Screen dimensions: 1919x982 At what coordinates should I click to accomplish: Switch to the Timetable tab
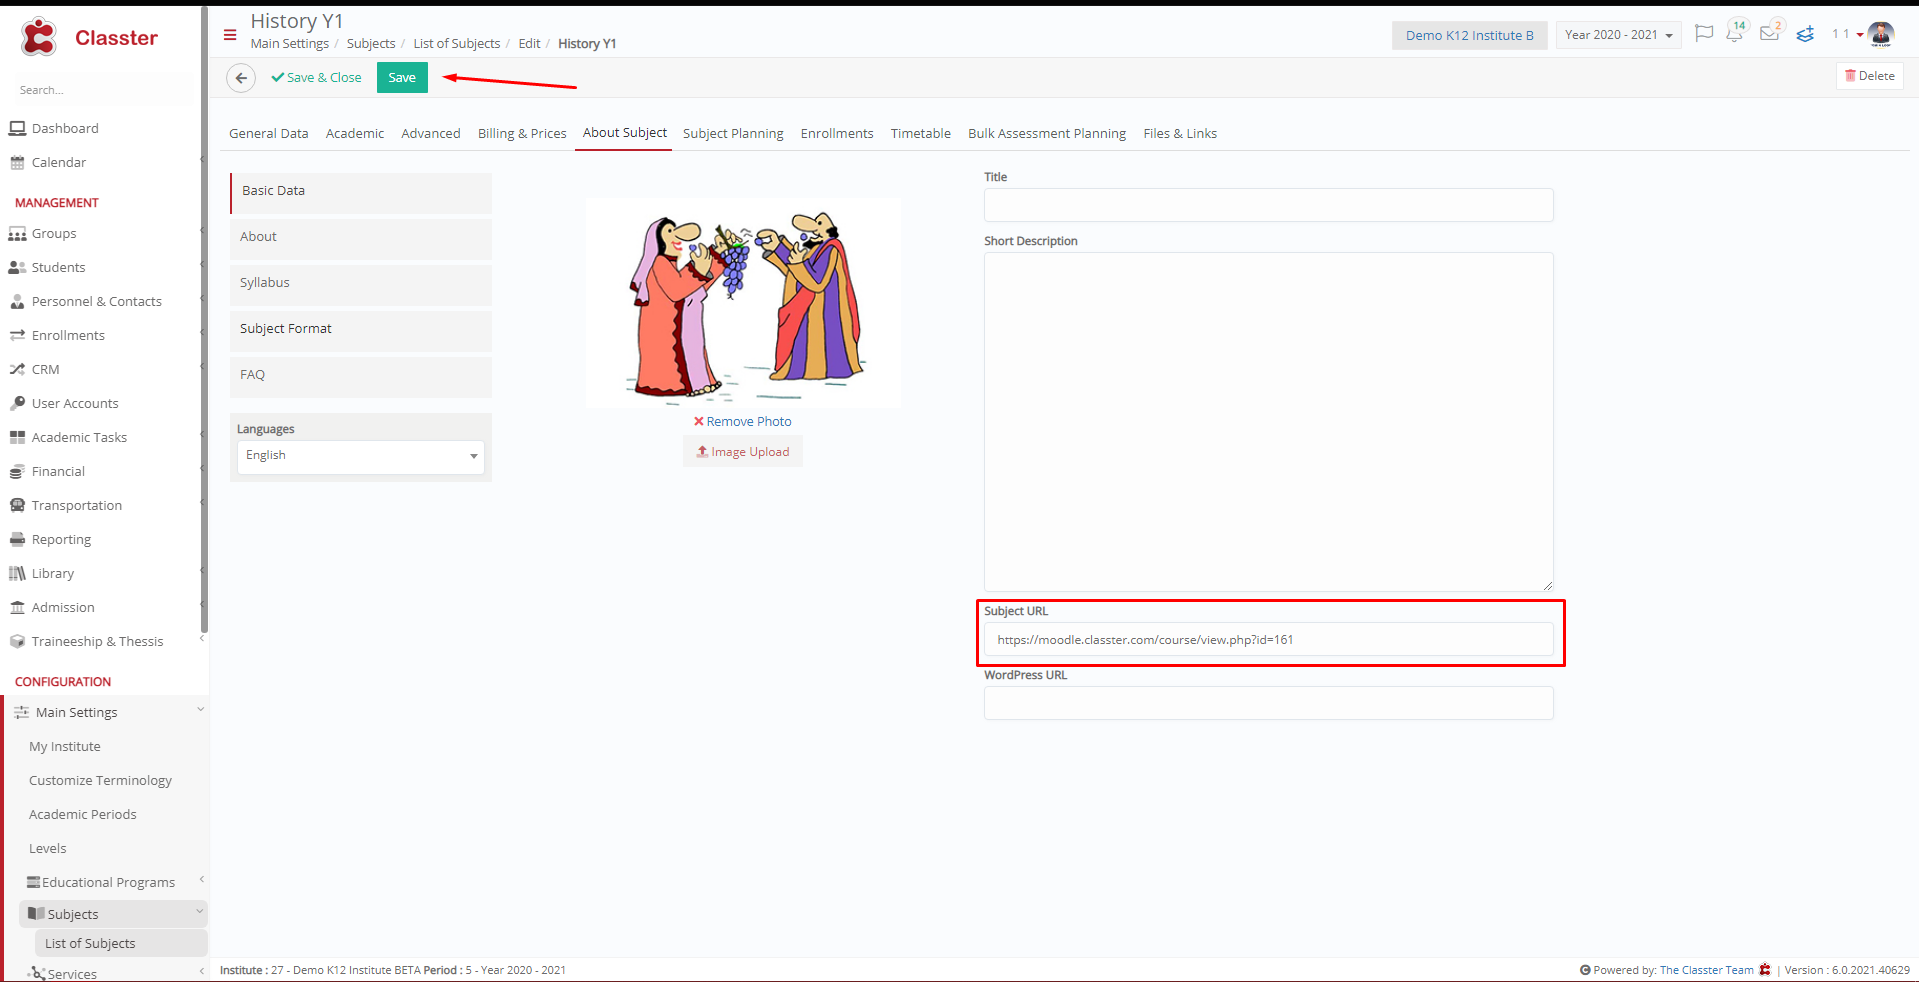pos(921,133)
